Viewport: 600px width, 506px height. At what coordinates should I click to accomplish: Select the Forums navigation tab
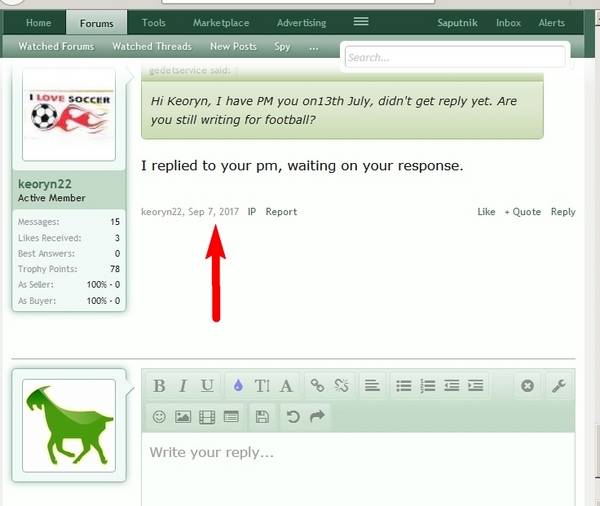coord(97,23)
